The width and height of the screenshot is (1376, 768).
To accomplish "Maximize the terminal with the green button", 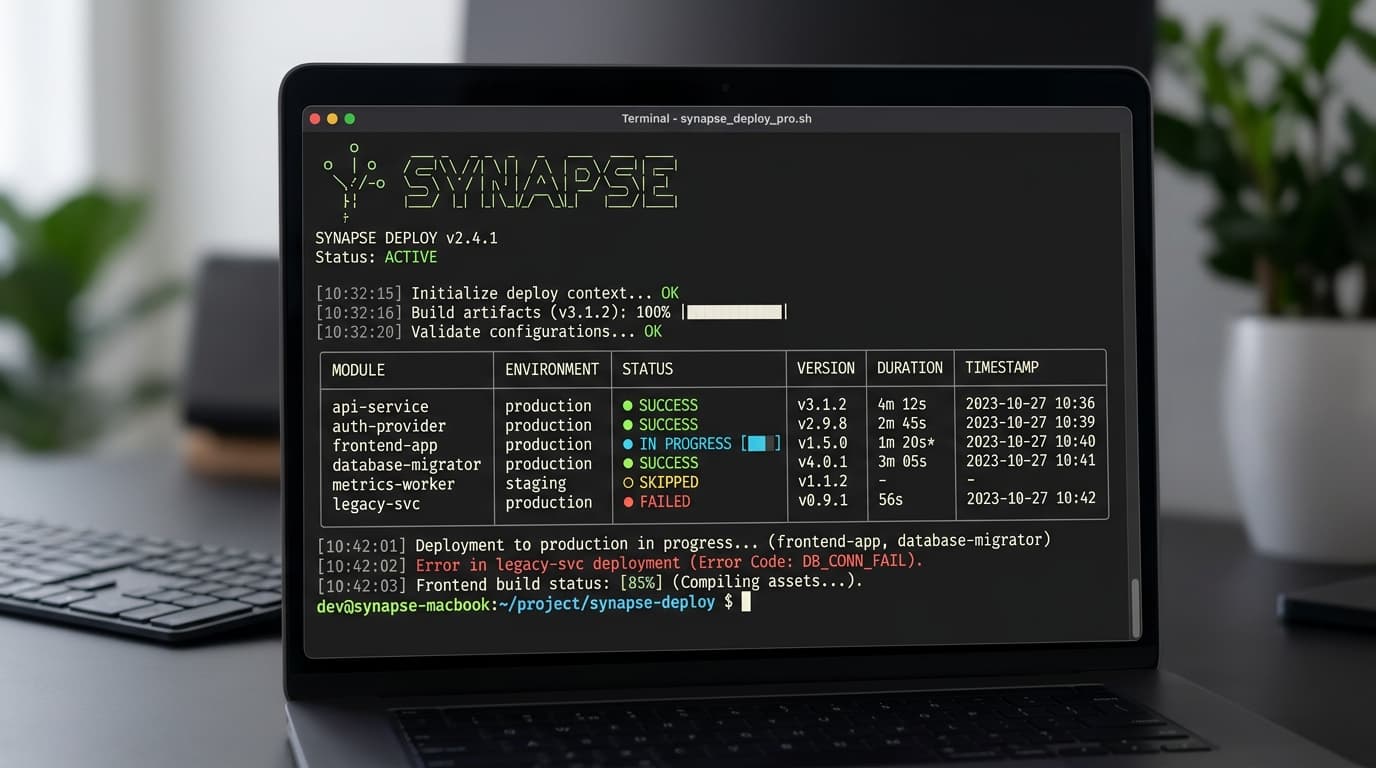I will pos(349,119).
